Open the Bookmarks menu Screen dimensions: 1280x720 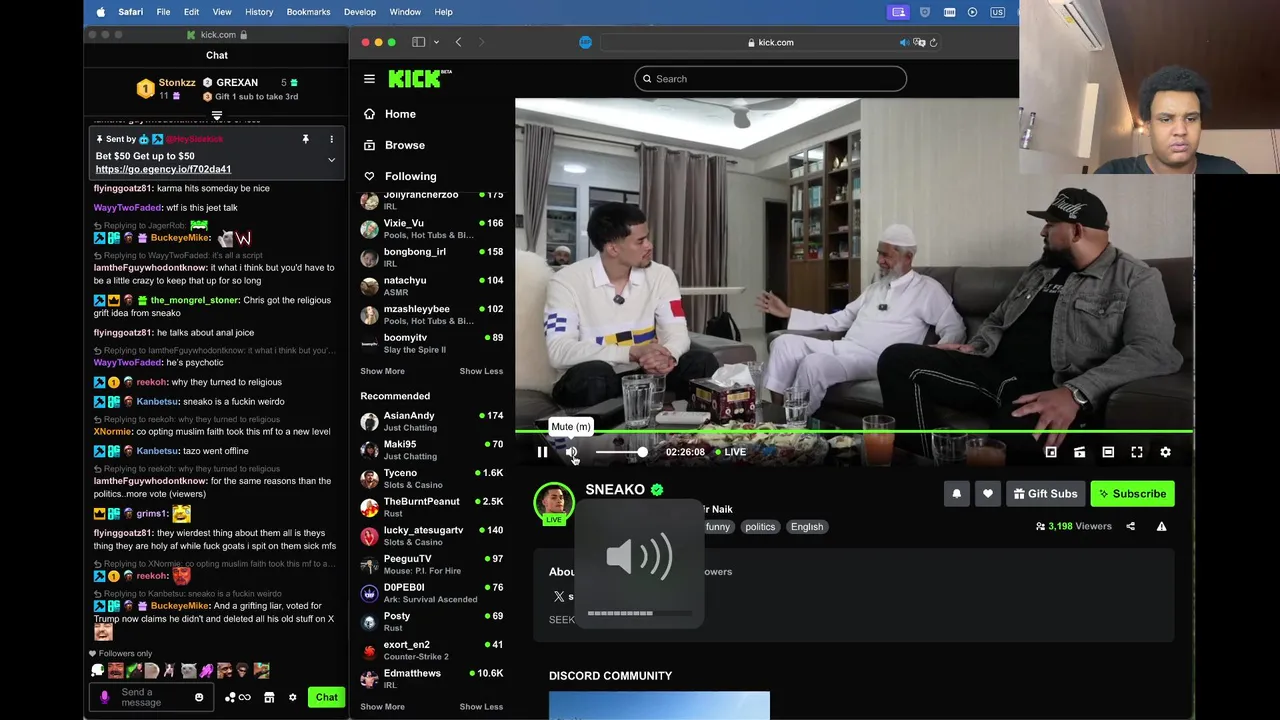[x=308, y=12]
